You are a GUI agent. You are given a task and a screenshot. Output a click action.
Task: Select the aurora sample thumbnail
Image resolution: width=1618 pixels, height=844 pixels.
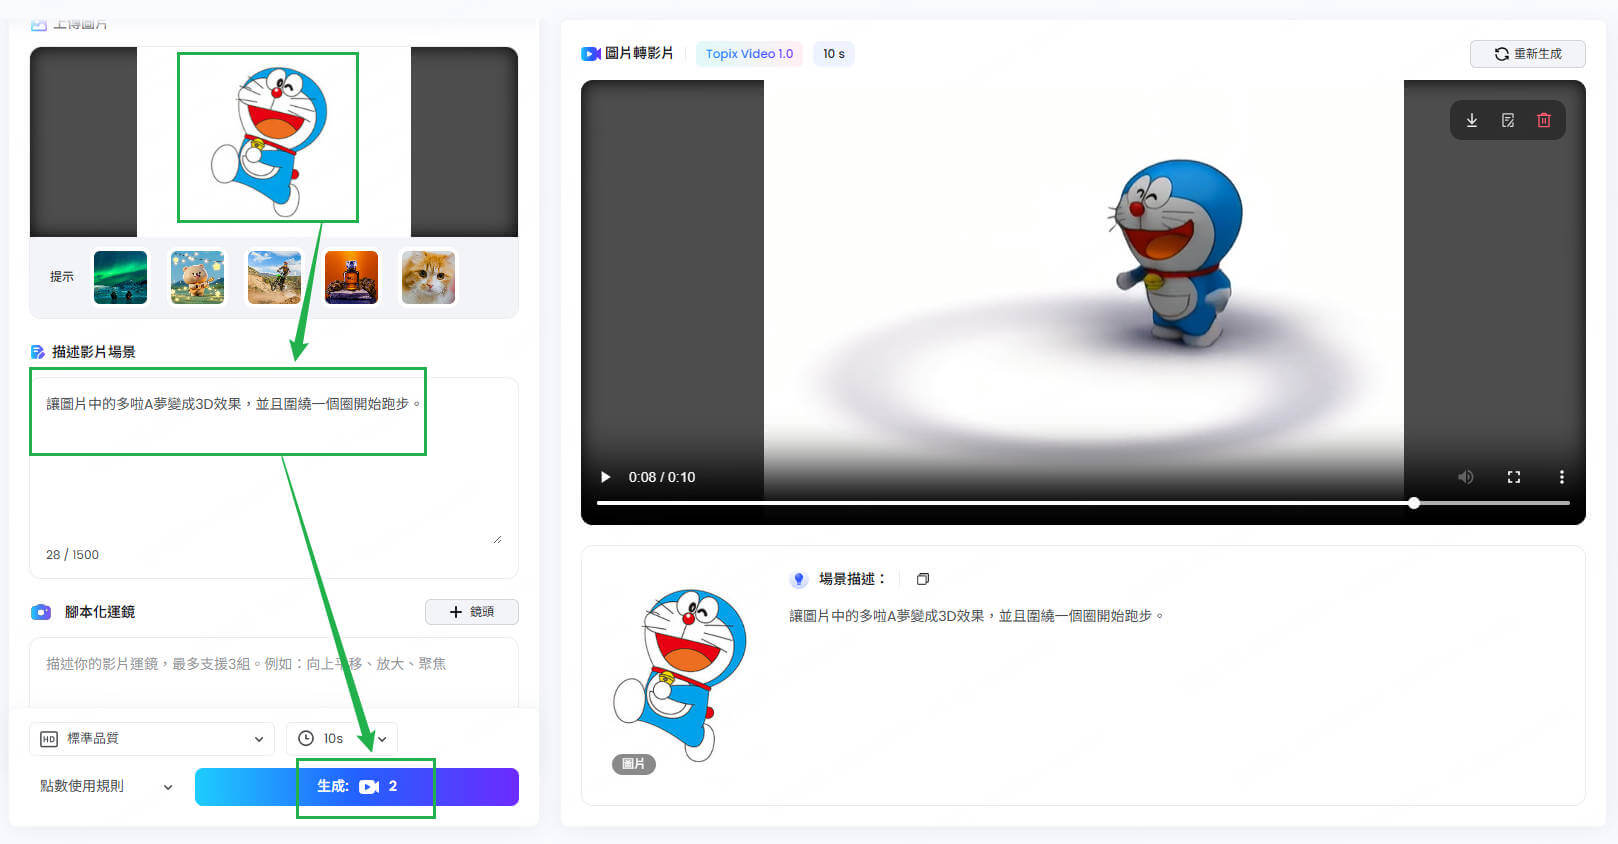(120, 277)
